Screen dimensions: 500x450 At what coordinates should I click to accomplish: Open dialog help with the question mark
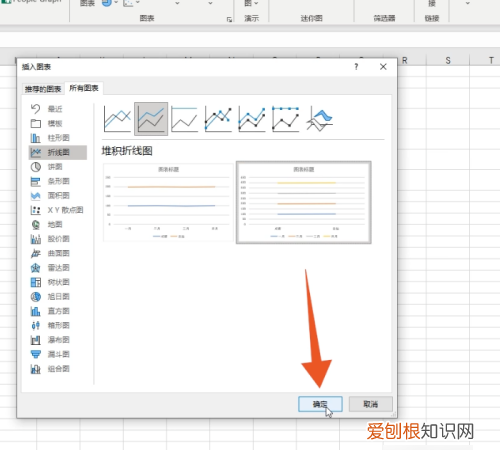click(x=356, y=67)
